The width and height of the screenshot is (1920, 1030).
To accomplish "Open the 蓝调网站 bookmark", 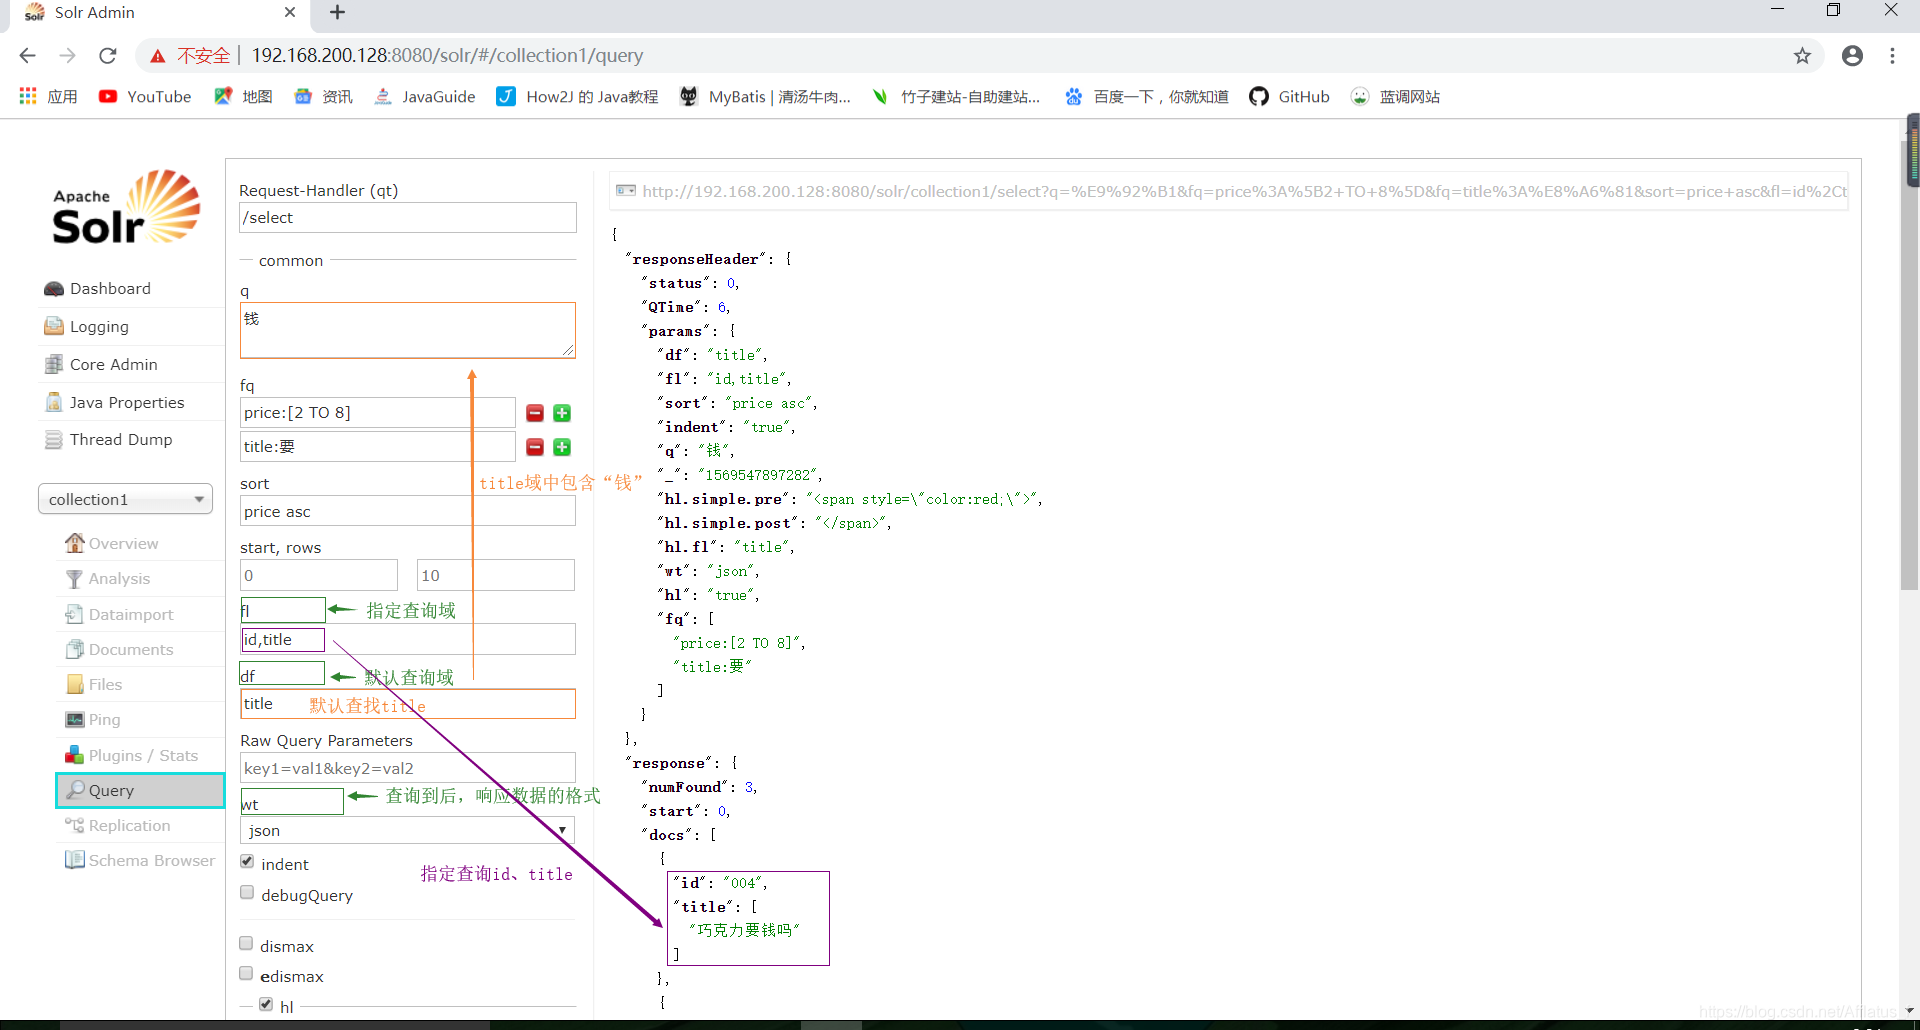I will [1394, 96].
